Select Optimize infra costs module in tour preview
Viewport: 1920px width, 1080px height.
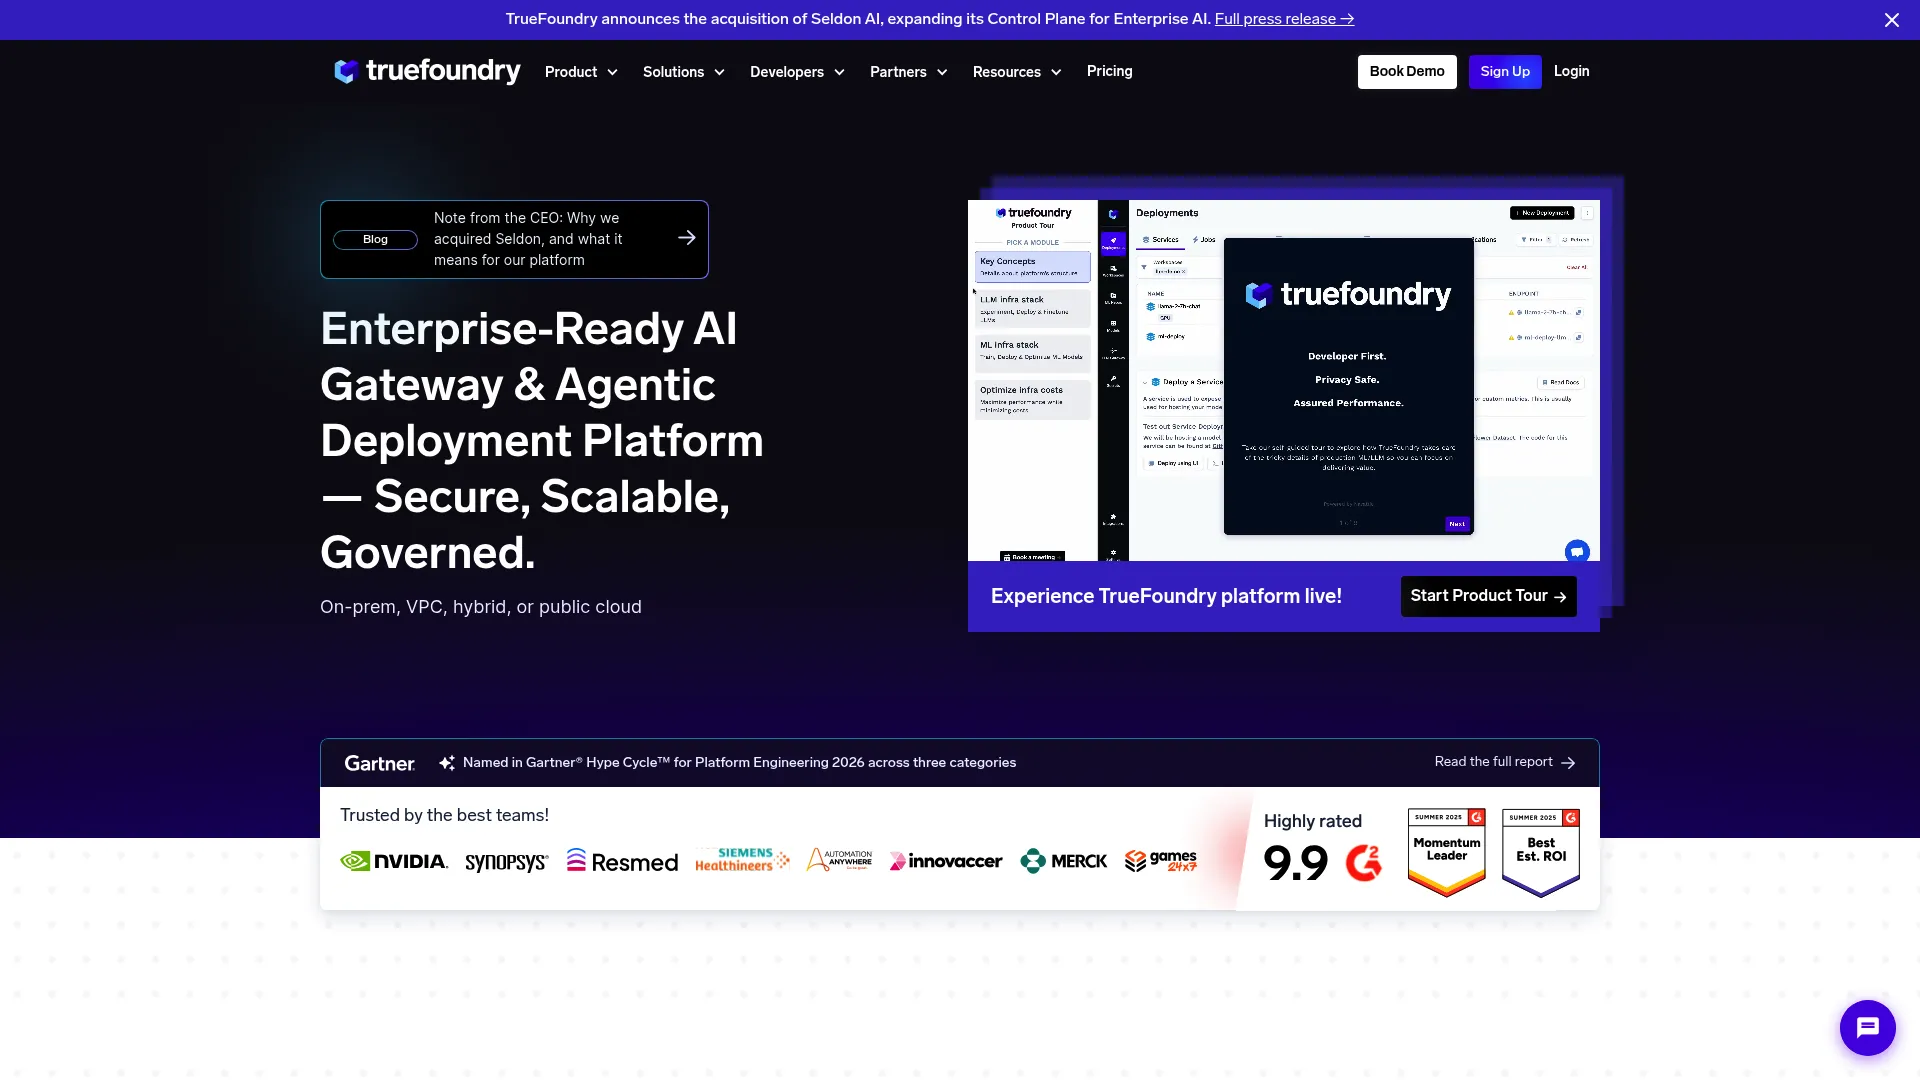point(1032,399)
